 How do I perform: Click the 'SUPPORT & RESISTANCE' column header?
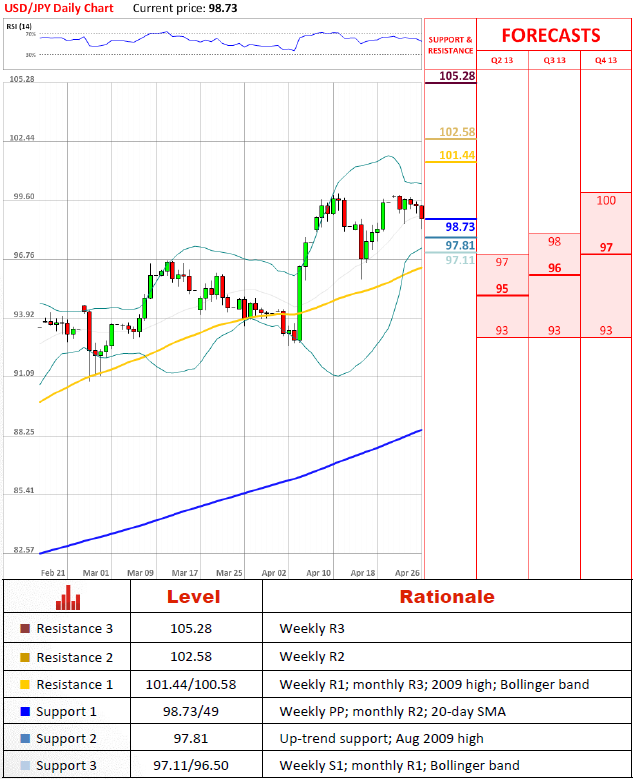coord(450,45)
